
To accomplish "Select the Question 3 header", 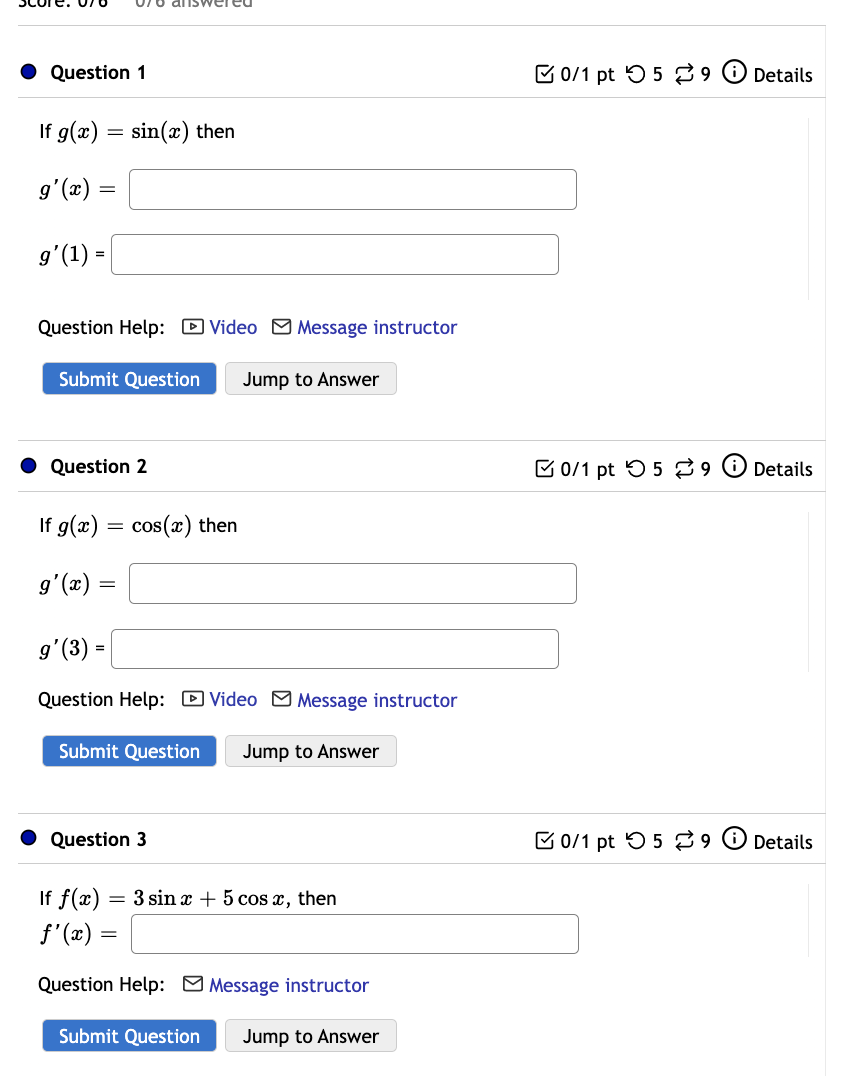I will click(97, 839).
